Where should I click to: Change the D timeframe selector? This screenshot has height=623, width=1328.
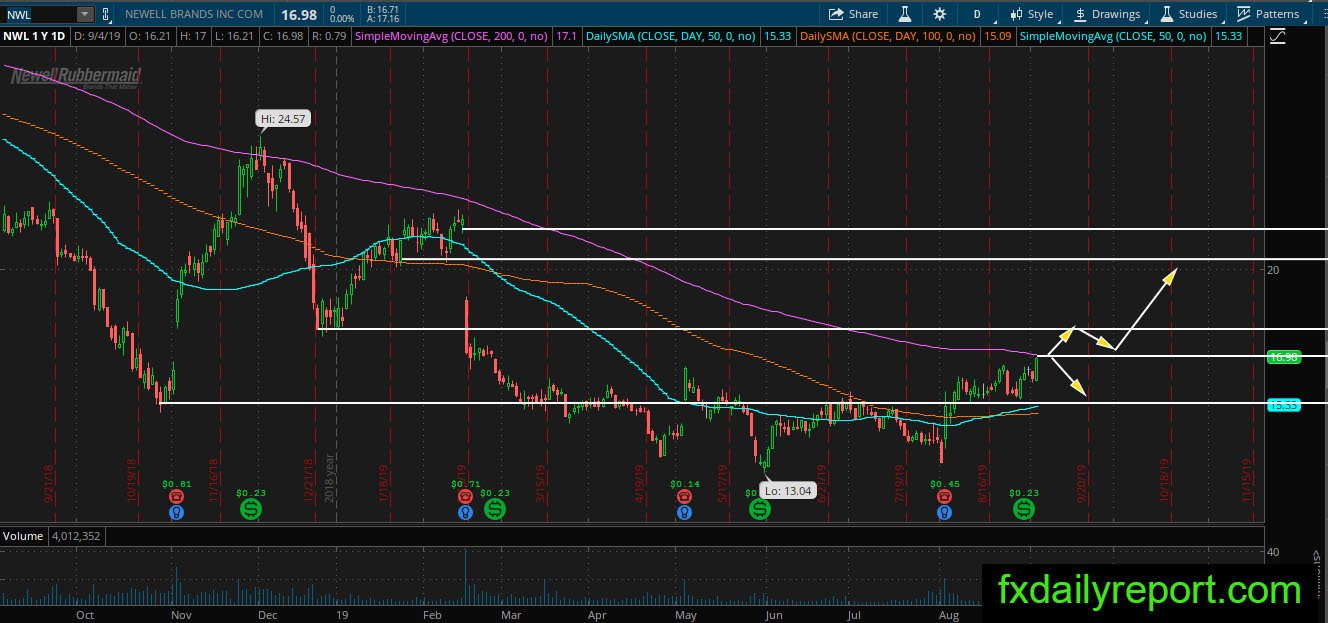976,14
